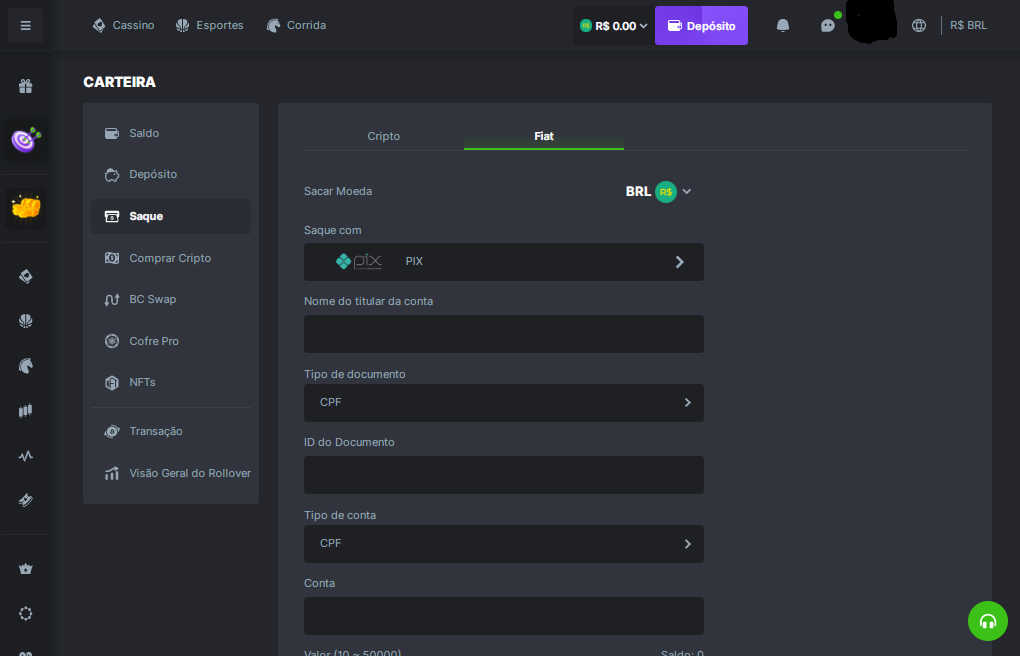Open the crown VIP icon in sidebar
Screen dimensions: 1020x656
25,569
